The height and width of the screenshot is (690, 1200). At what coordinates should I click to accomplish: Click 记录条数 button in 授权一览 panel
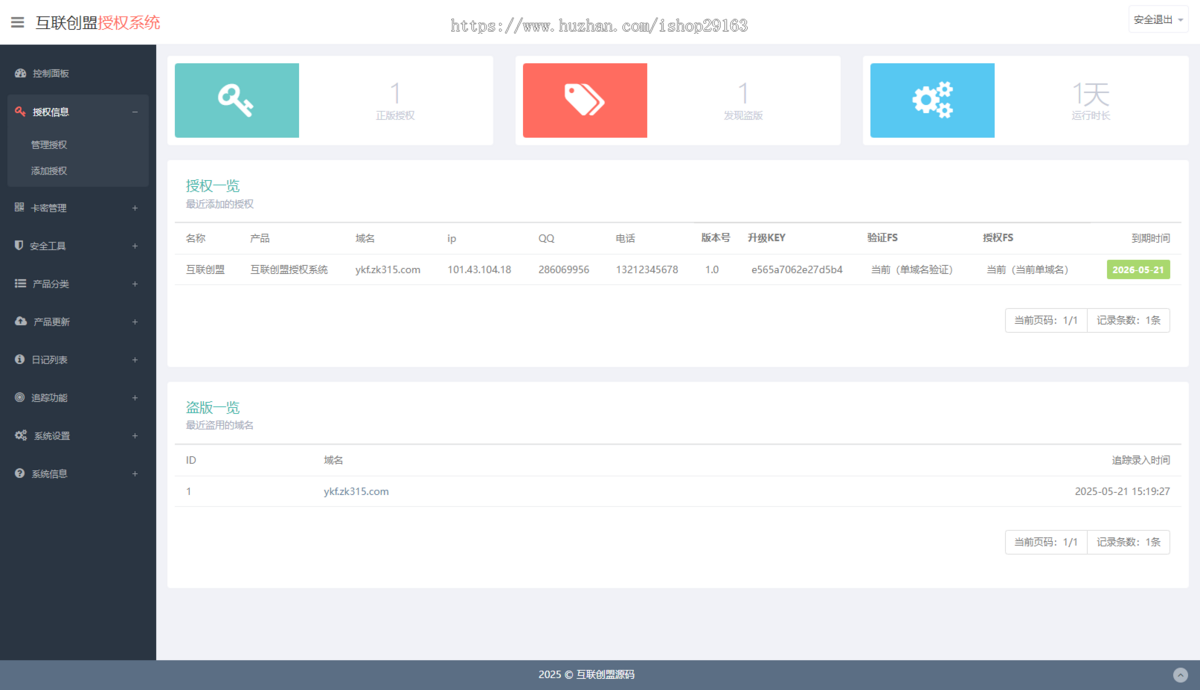[1129, 320]
